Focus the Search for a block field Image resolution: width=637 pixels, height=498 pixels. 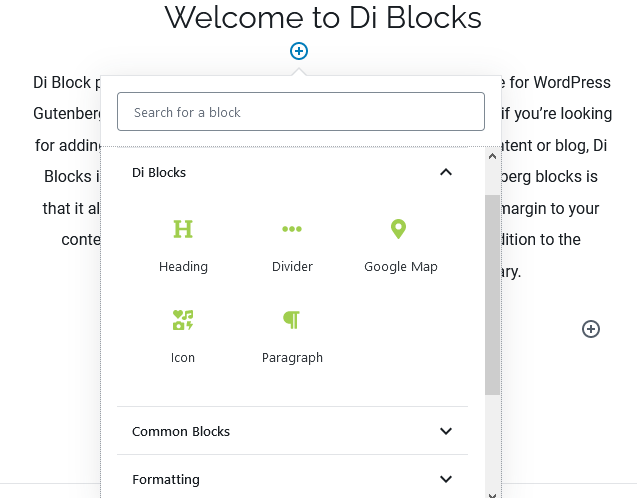301,112
